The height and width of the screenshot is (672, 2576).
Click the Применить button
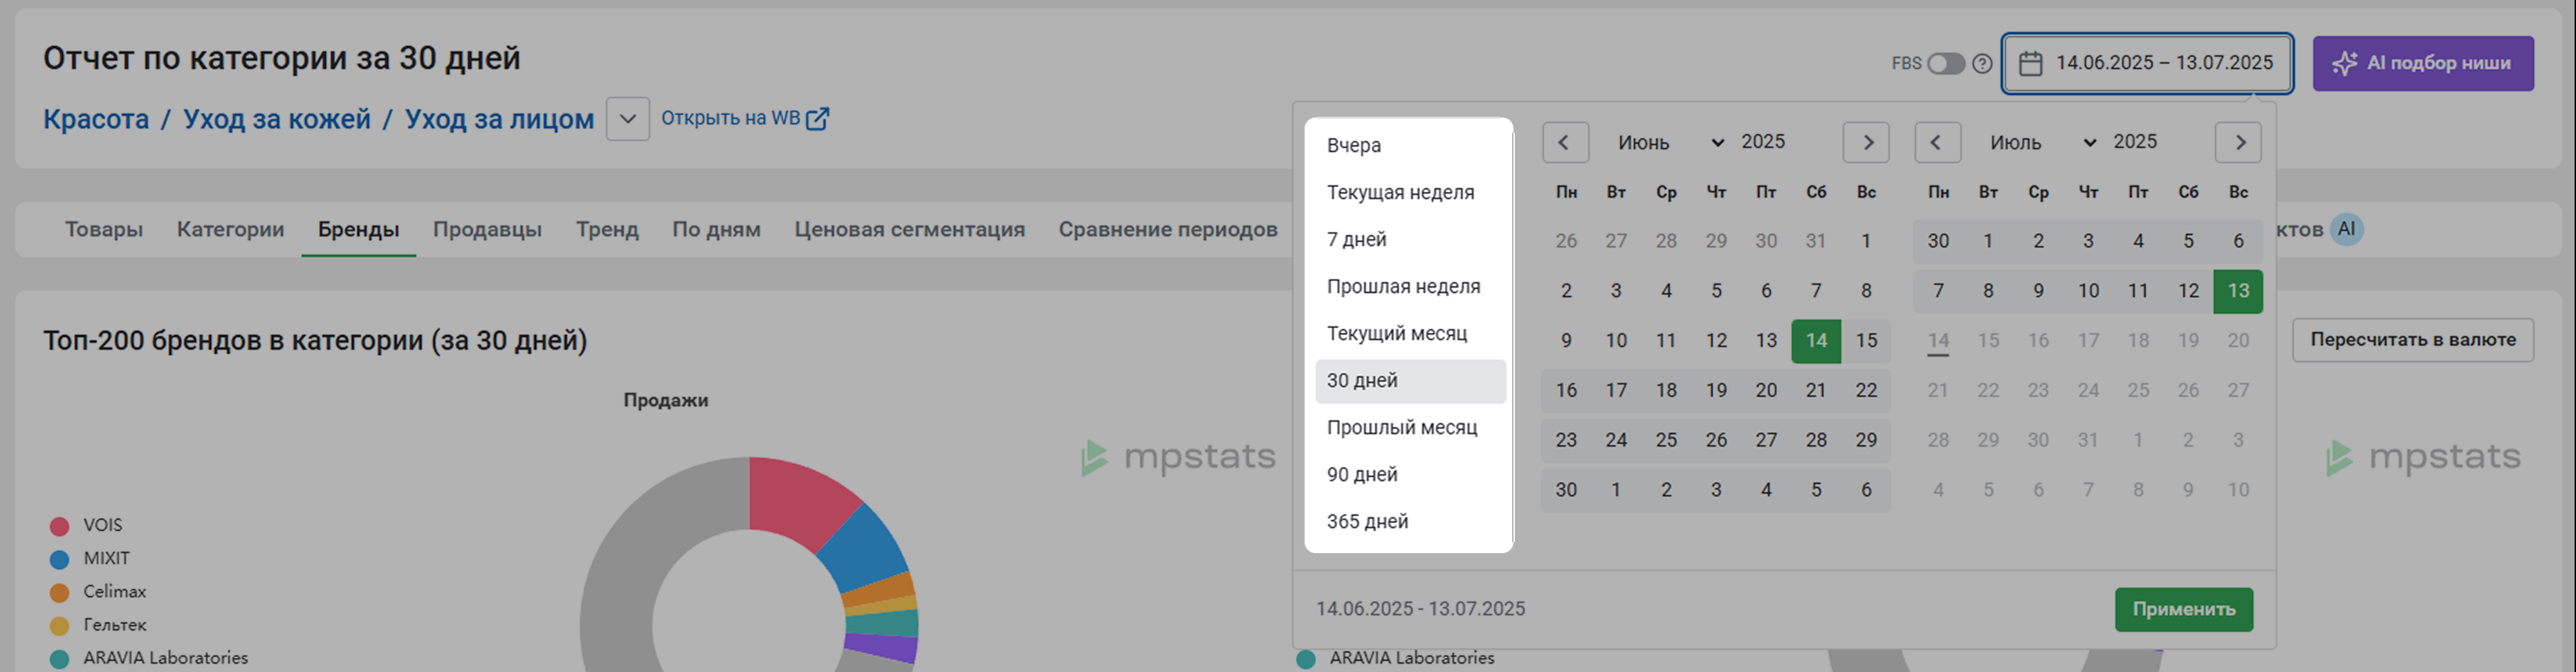tap(2184, 610)
